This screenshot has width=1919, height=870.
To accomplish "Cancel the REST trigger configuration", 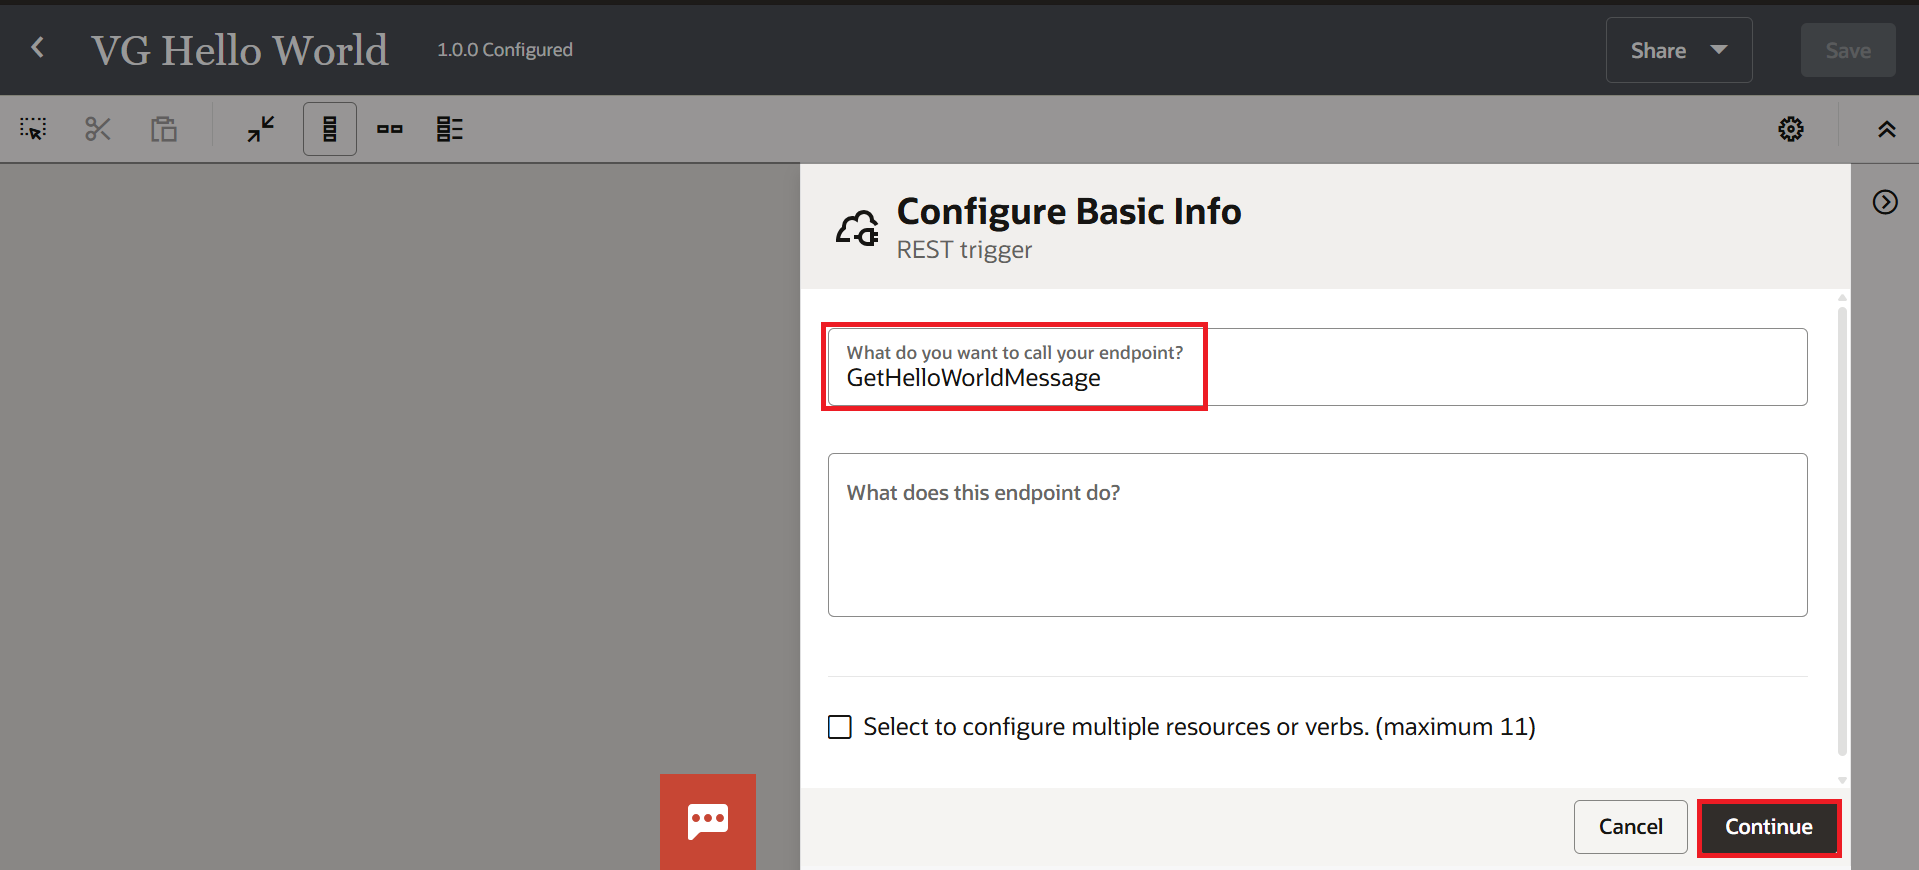I will click(x=1630, y=827).
